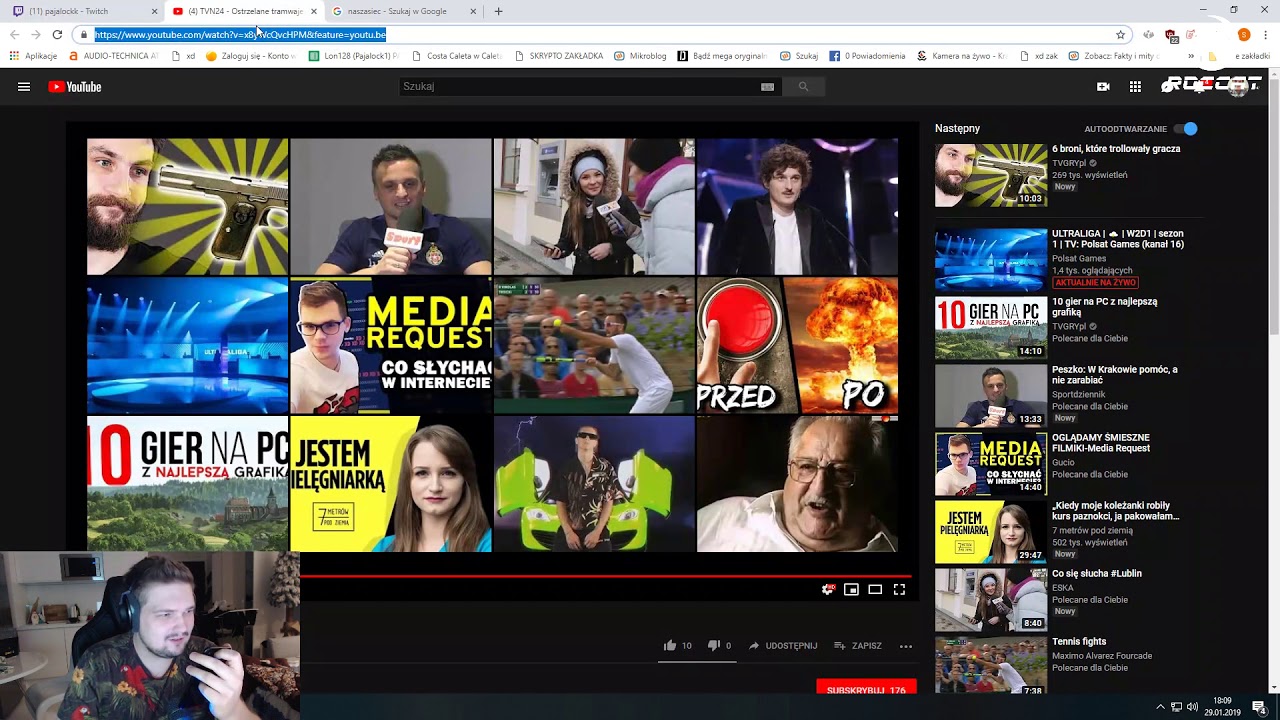1280x720 pixels.
Task: Click the volume speaker tray icon
Action: 1192,707
